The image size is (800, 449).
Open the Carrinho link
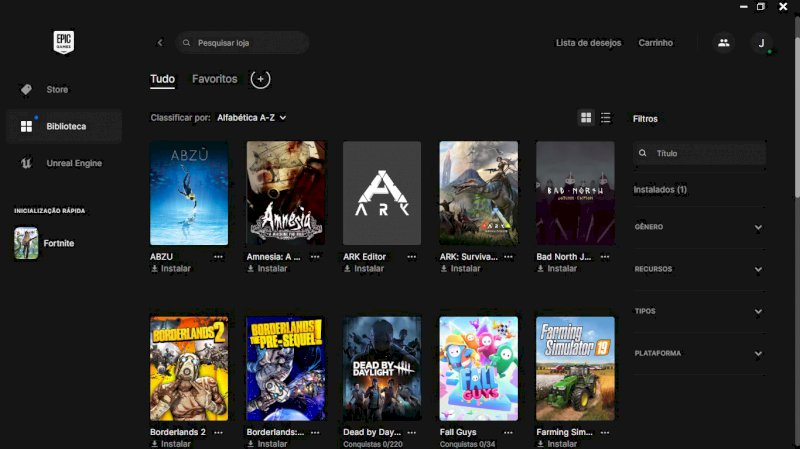(656, 43)
